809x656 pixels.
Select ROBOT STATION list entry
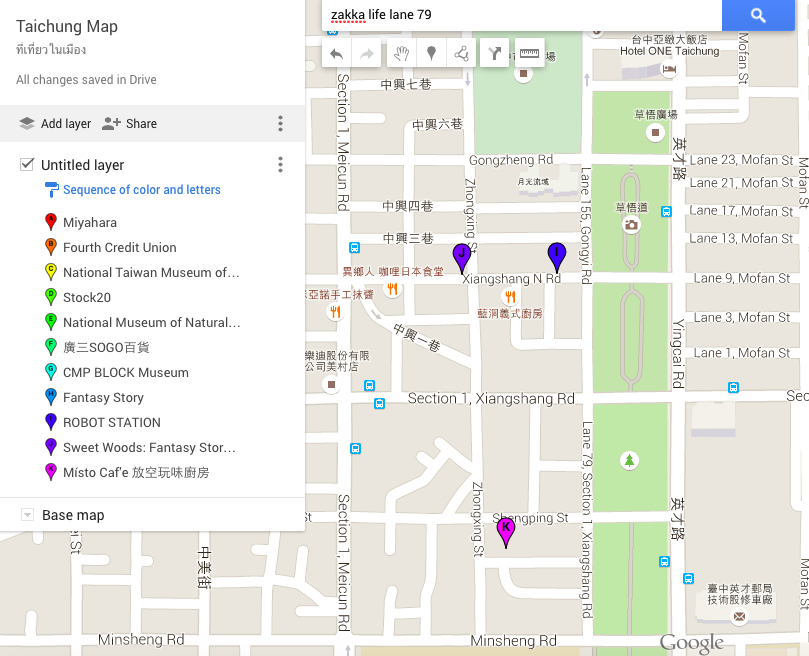pos(111,422)
